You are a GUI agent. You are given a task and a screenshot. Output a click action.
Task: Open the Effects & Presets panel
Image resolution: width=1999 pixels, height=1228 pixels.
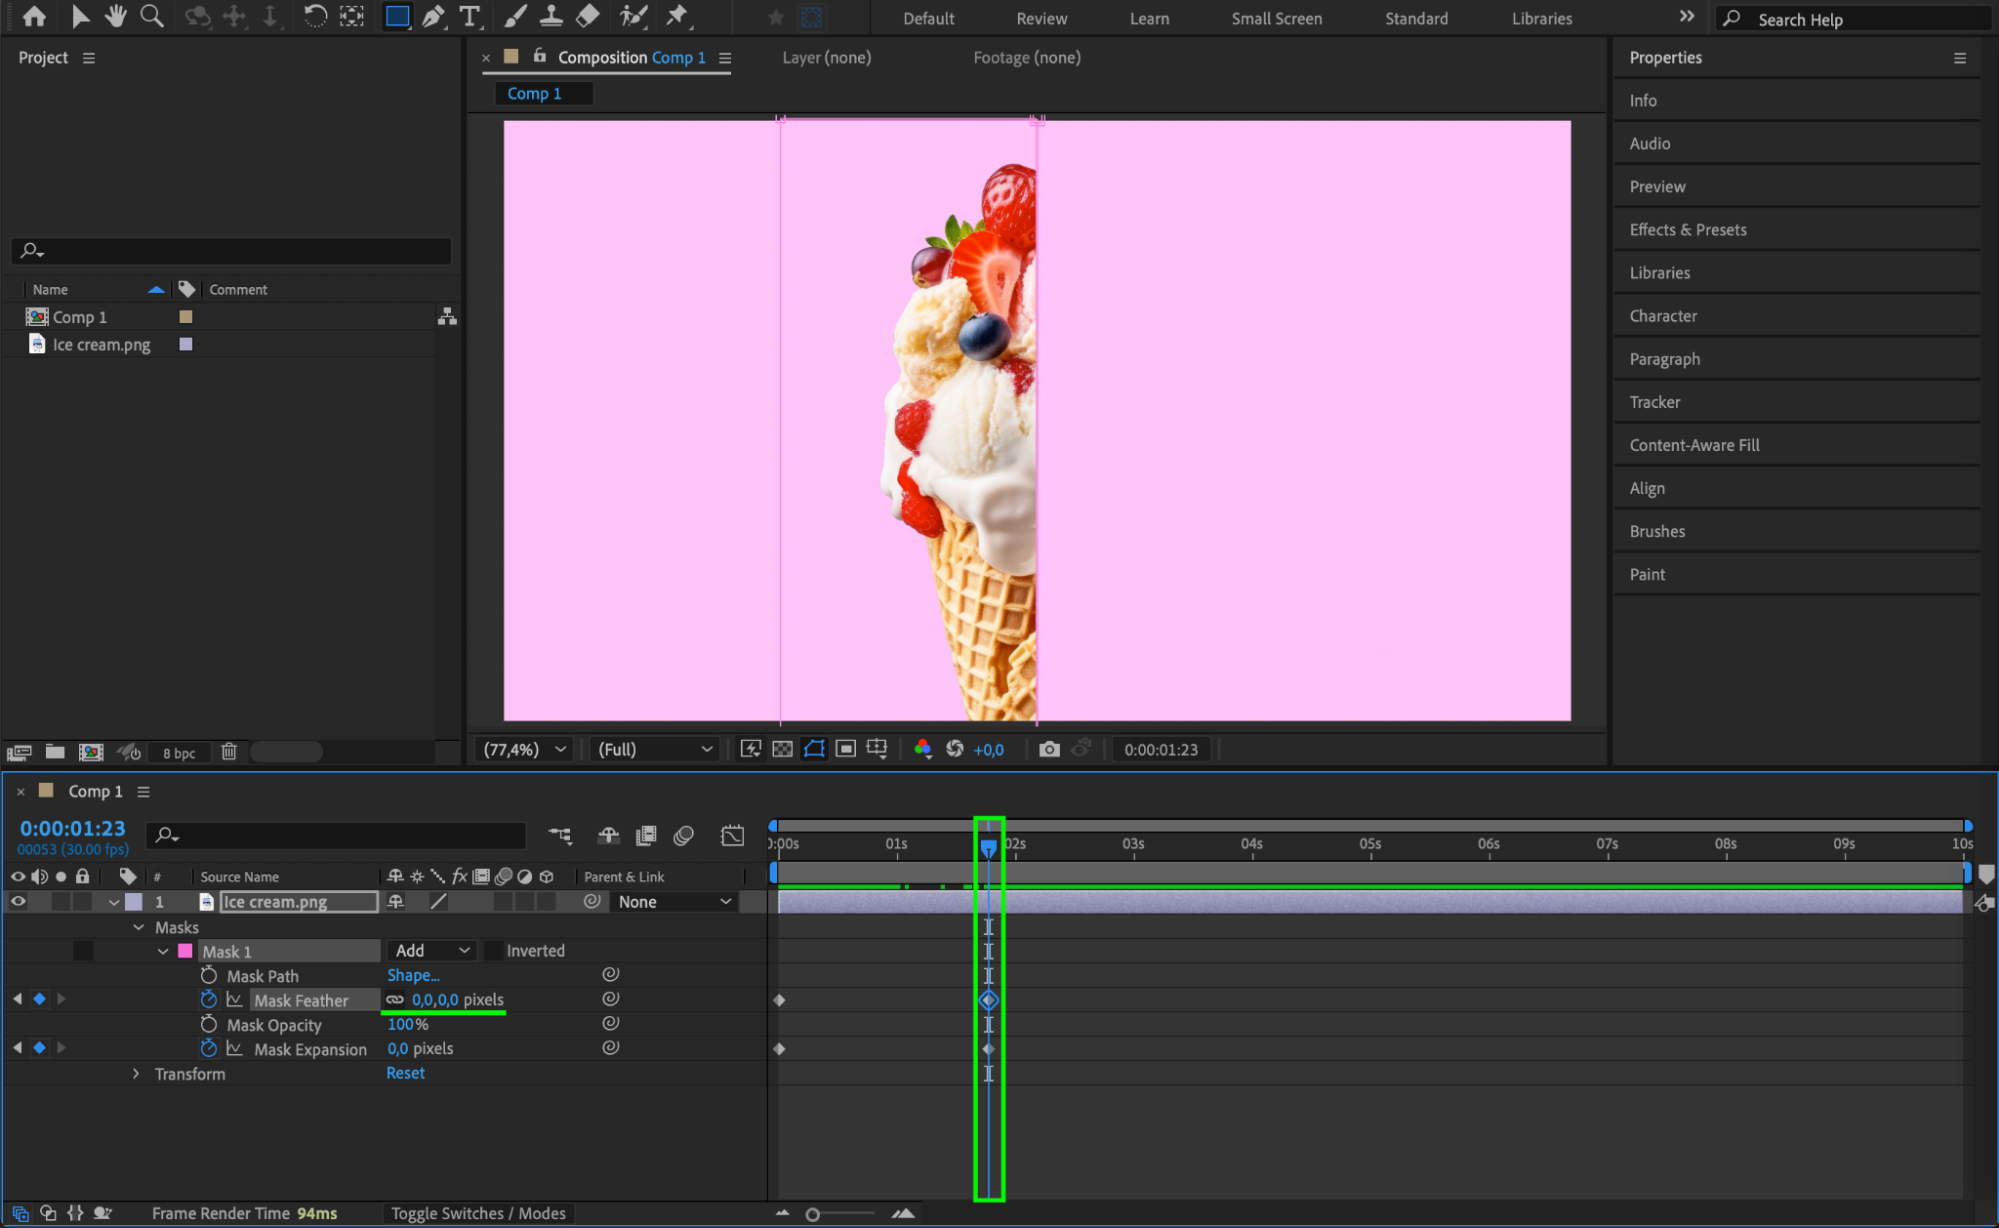[x=1688, y=230]
